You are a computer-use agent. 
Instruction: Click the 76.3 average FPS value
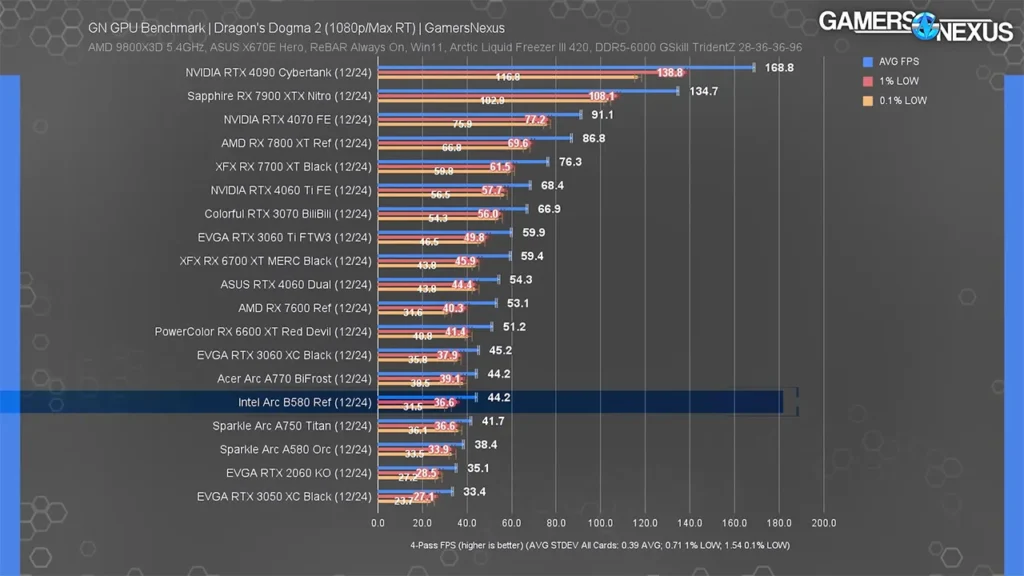click(570, 162)
